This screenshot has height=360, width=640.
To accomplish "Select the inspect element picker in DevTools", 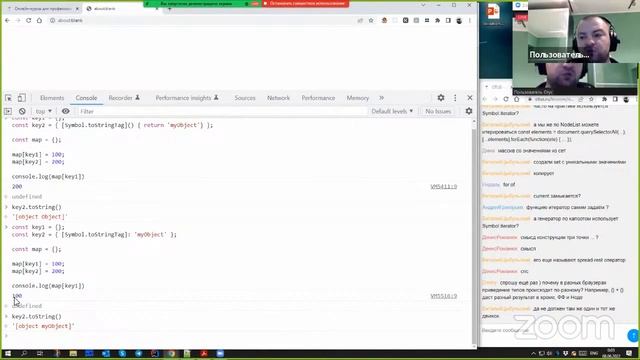I will pos(8,98).
